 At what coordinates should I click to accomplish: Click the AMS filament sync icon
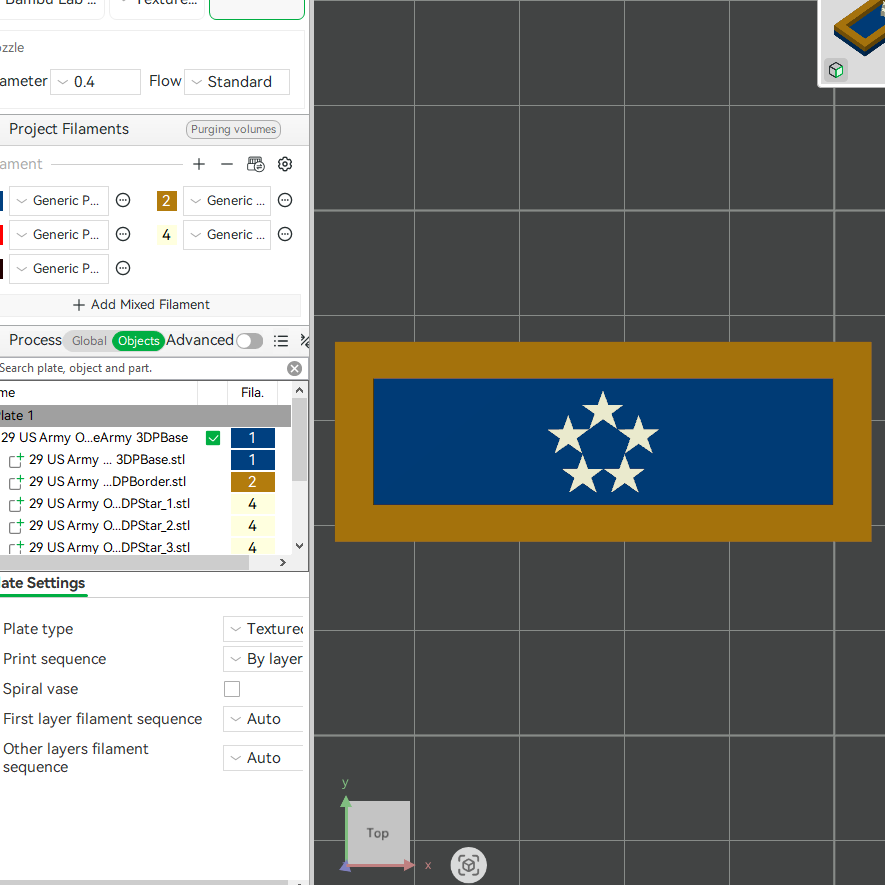(x=256, y=164)
